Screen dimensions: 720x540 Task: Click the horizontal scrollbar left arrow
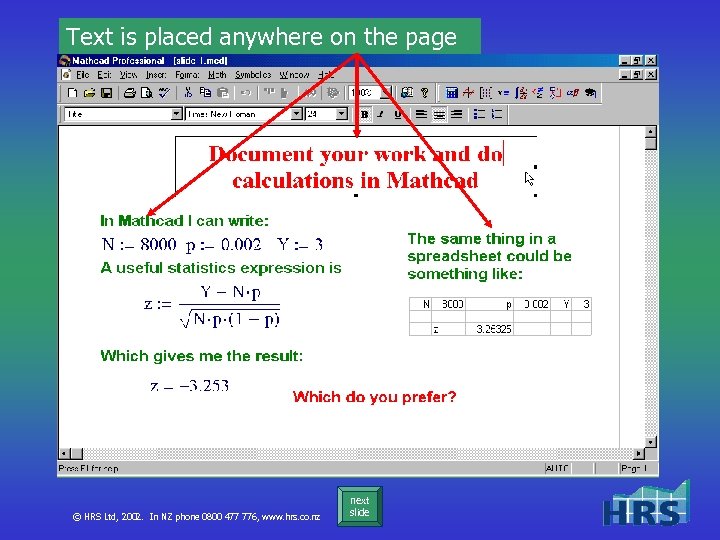pos(64,454)
